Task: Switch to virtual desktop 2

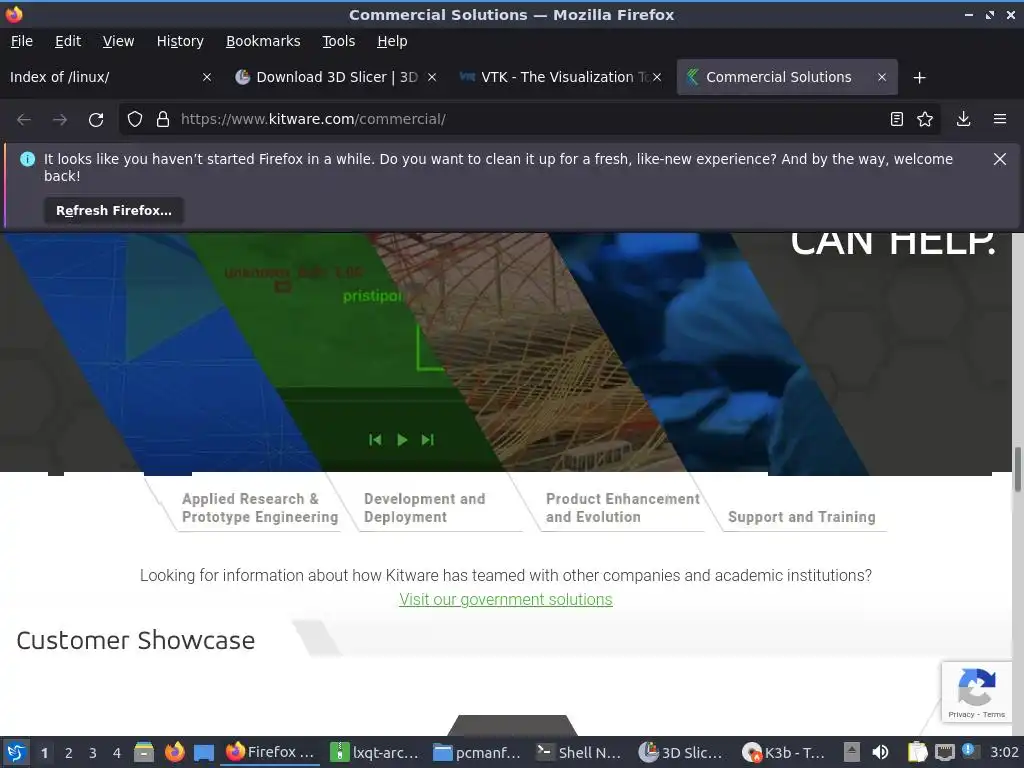Action: (x=69, y=753)
